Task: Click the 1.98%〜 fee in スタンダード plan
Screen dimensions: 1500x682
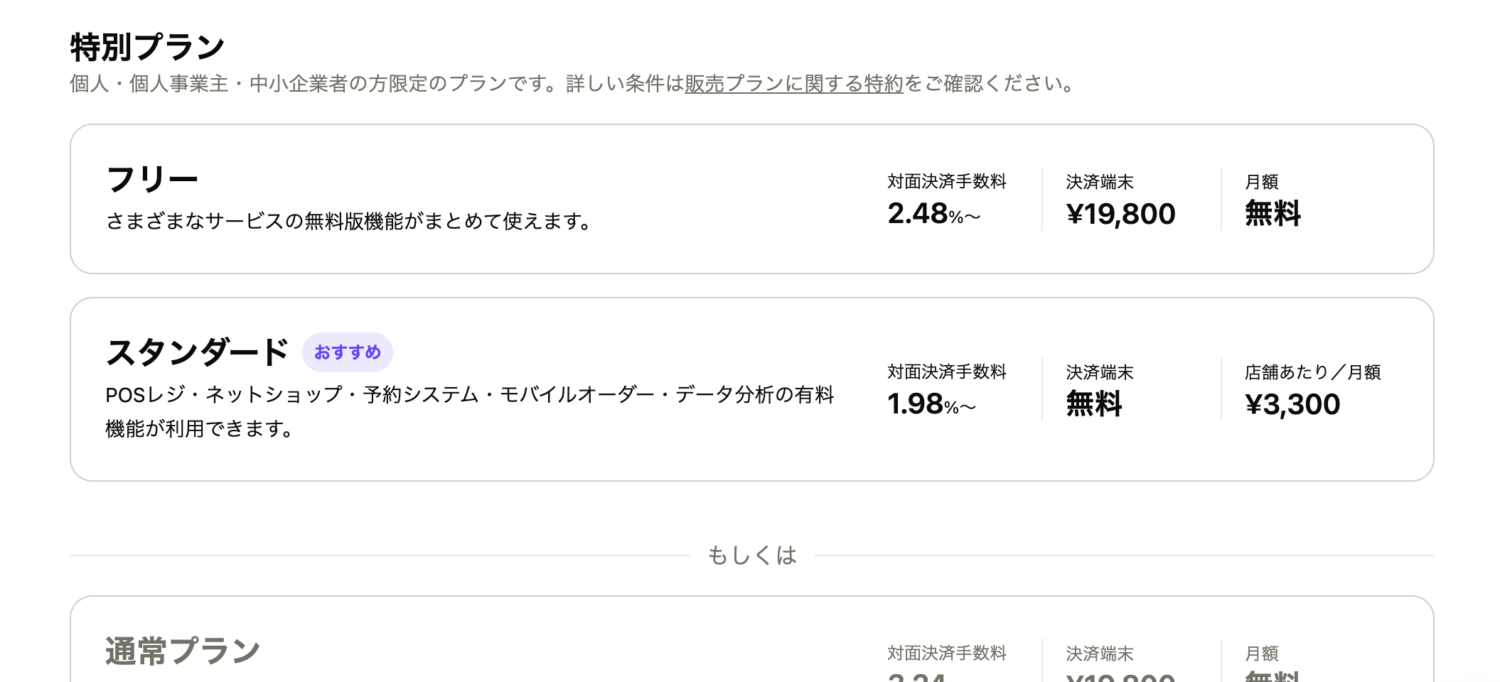Action: [931, 404]
